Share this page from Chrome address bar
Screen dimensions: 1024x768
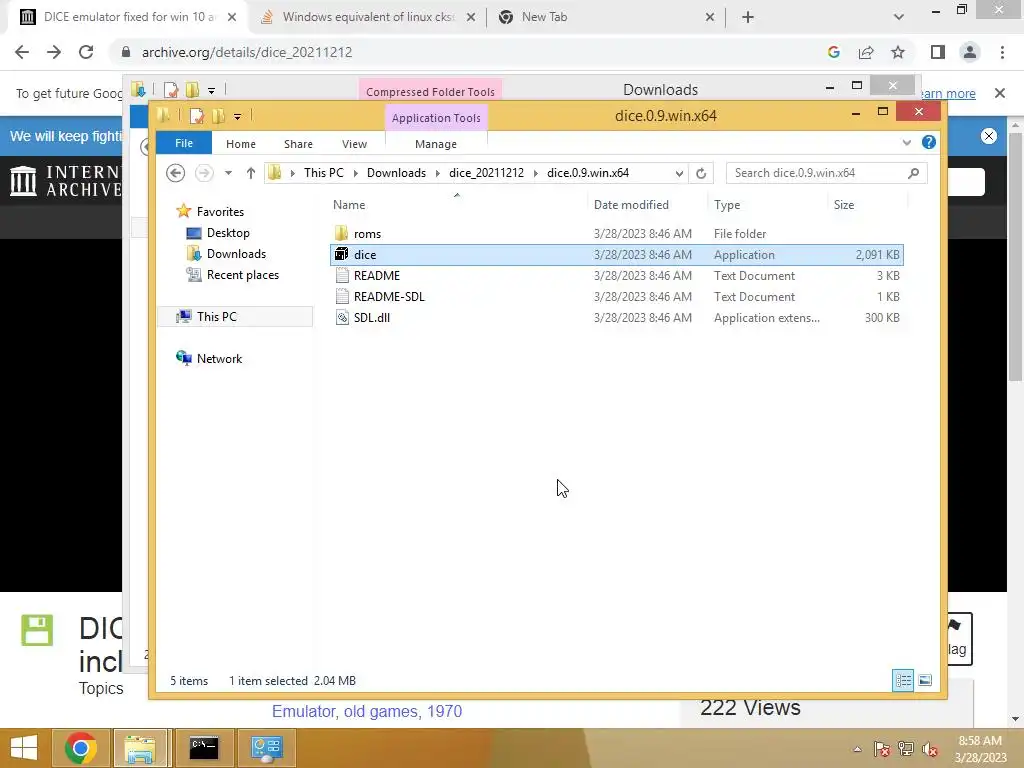[x=866, y=52]
